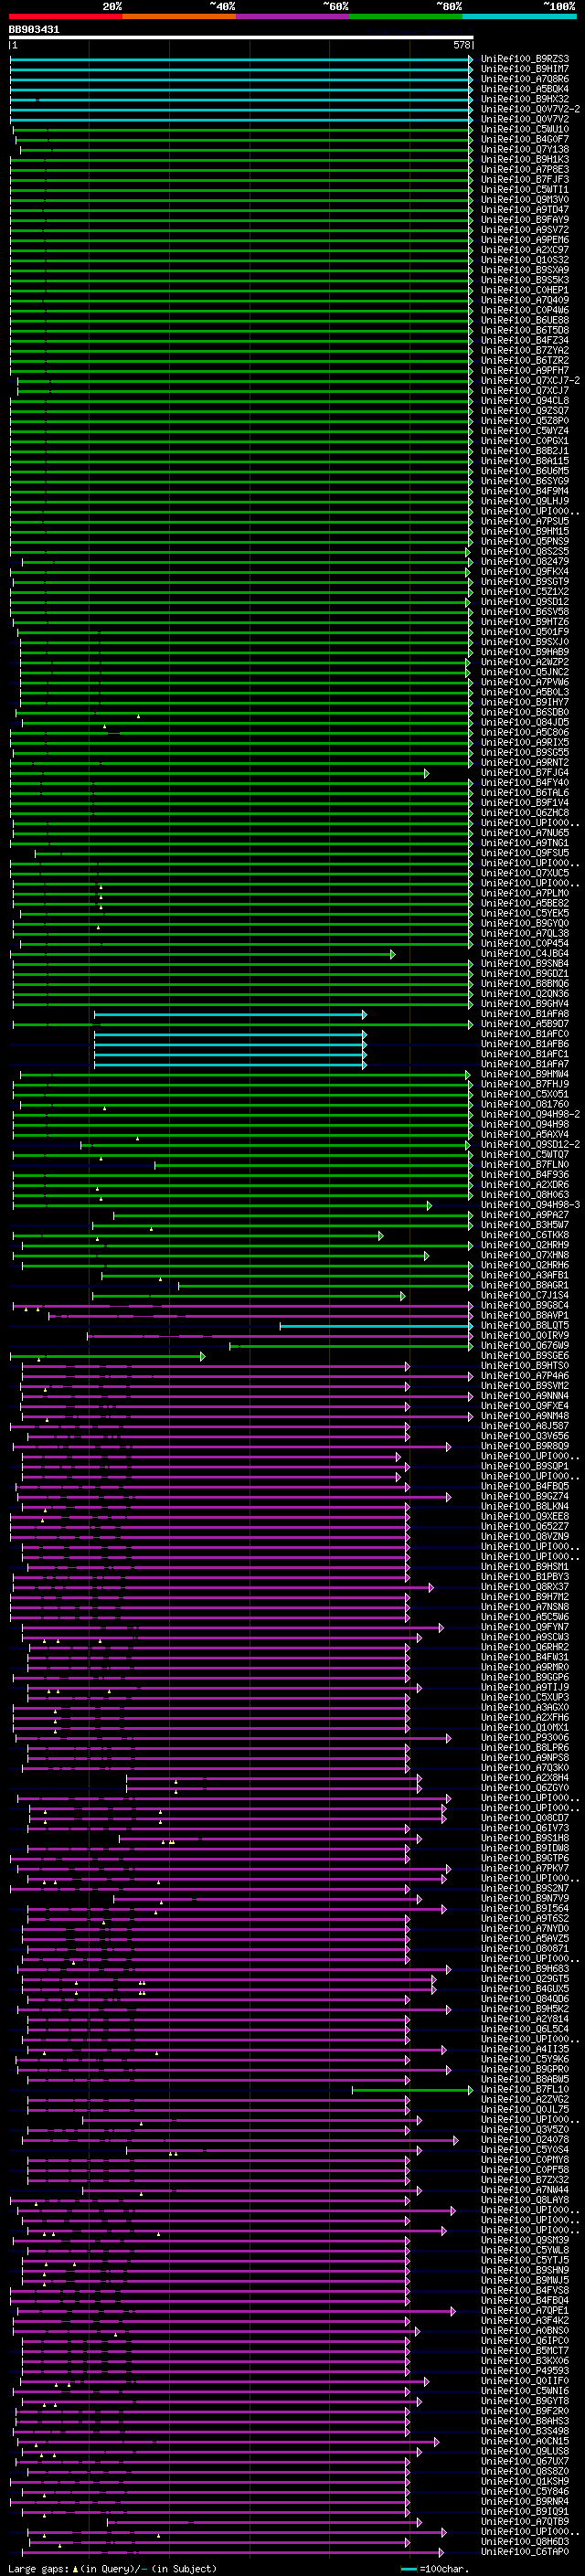Select label UniRef100_C0HEP1
Viewport: 585px width, 2576px height.
click(525, 290)
